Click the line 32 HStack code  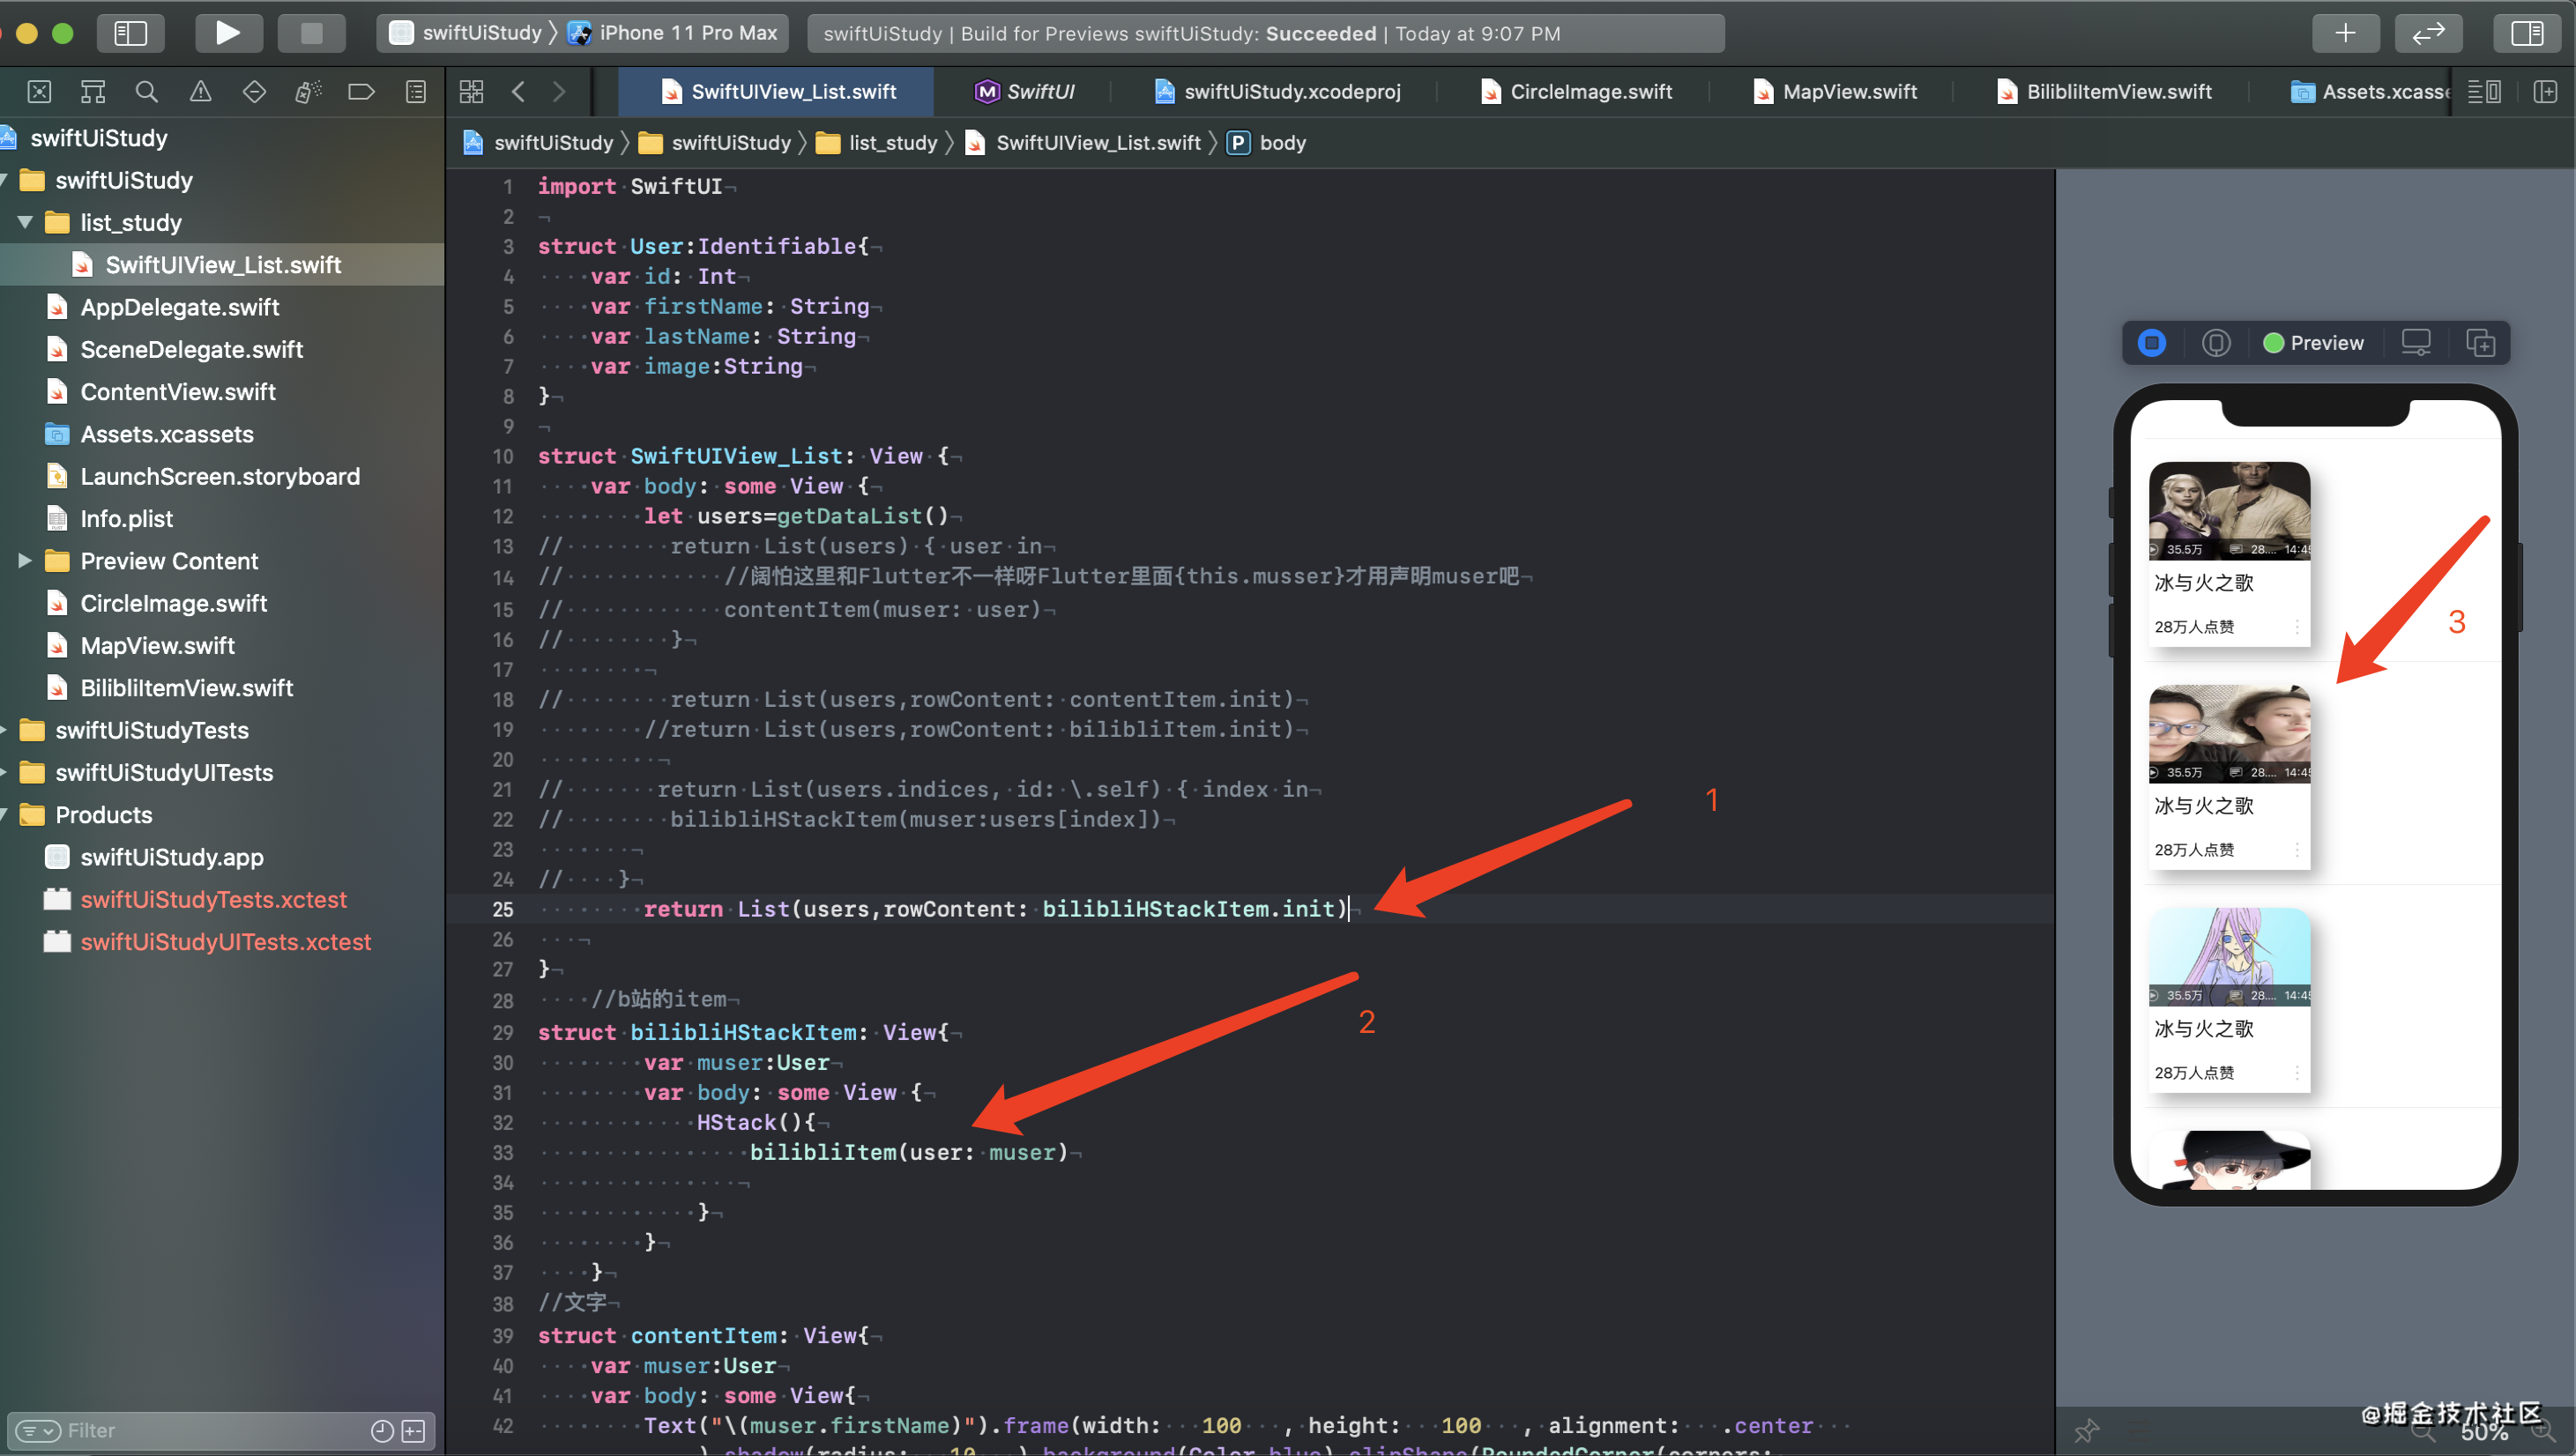(x=756, y=1122)
